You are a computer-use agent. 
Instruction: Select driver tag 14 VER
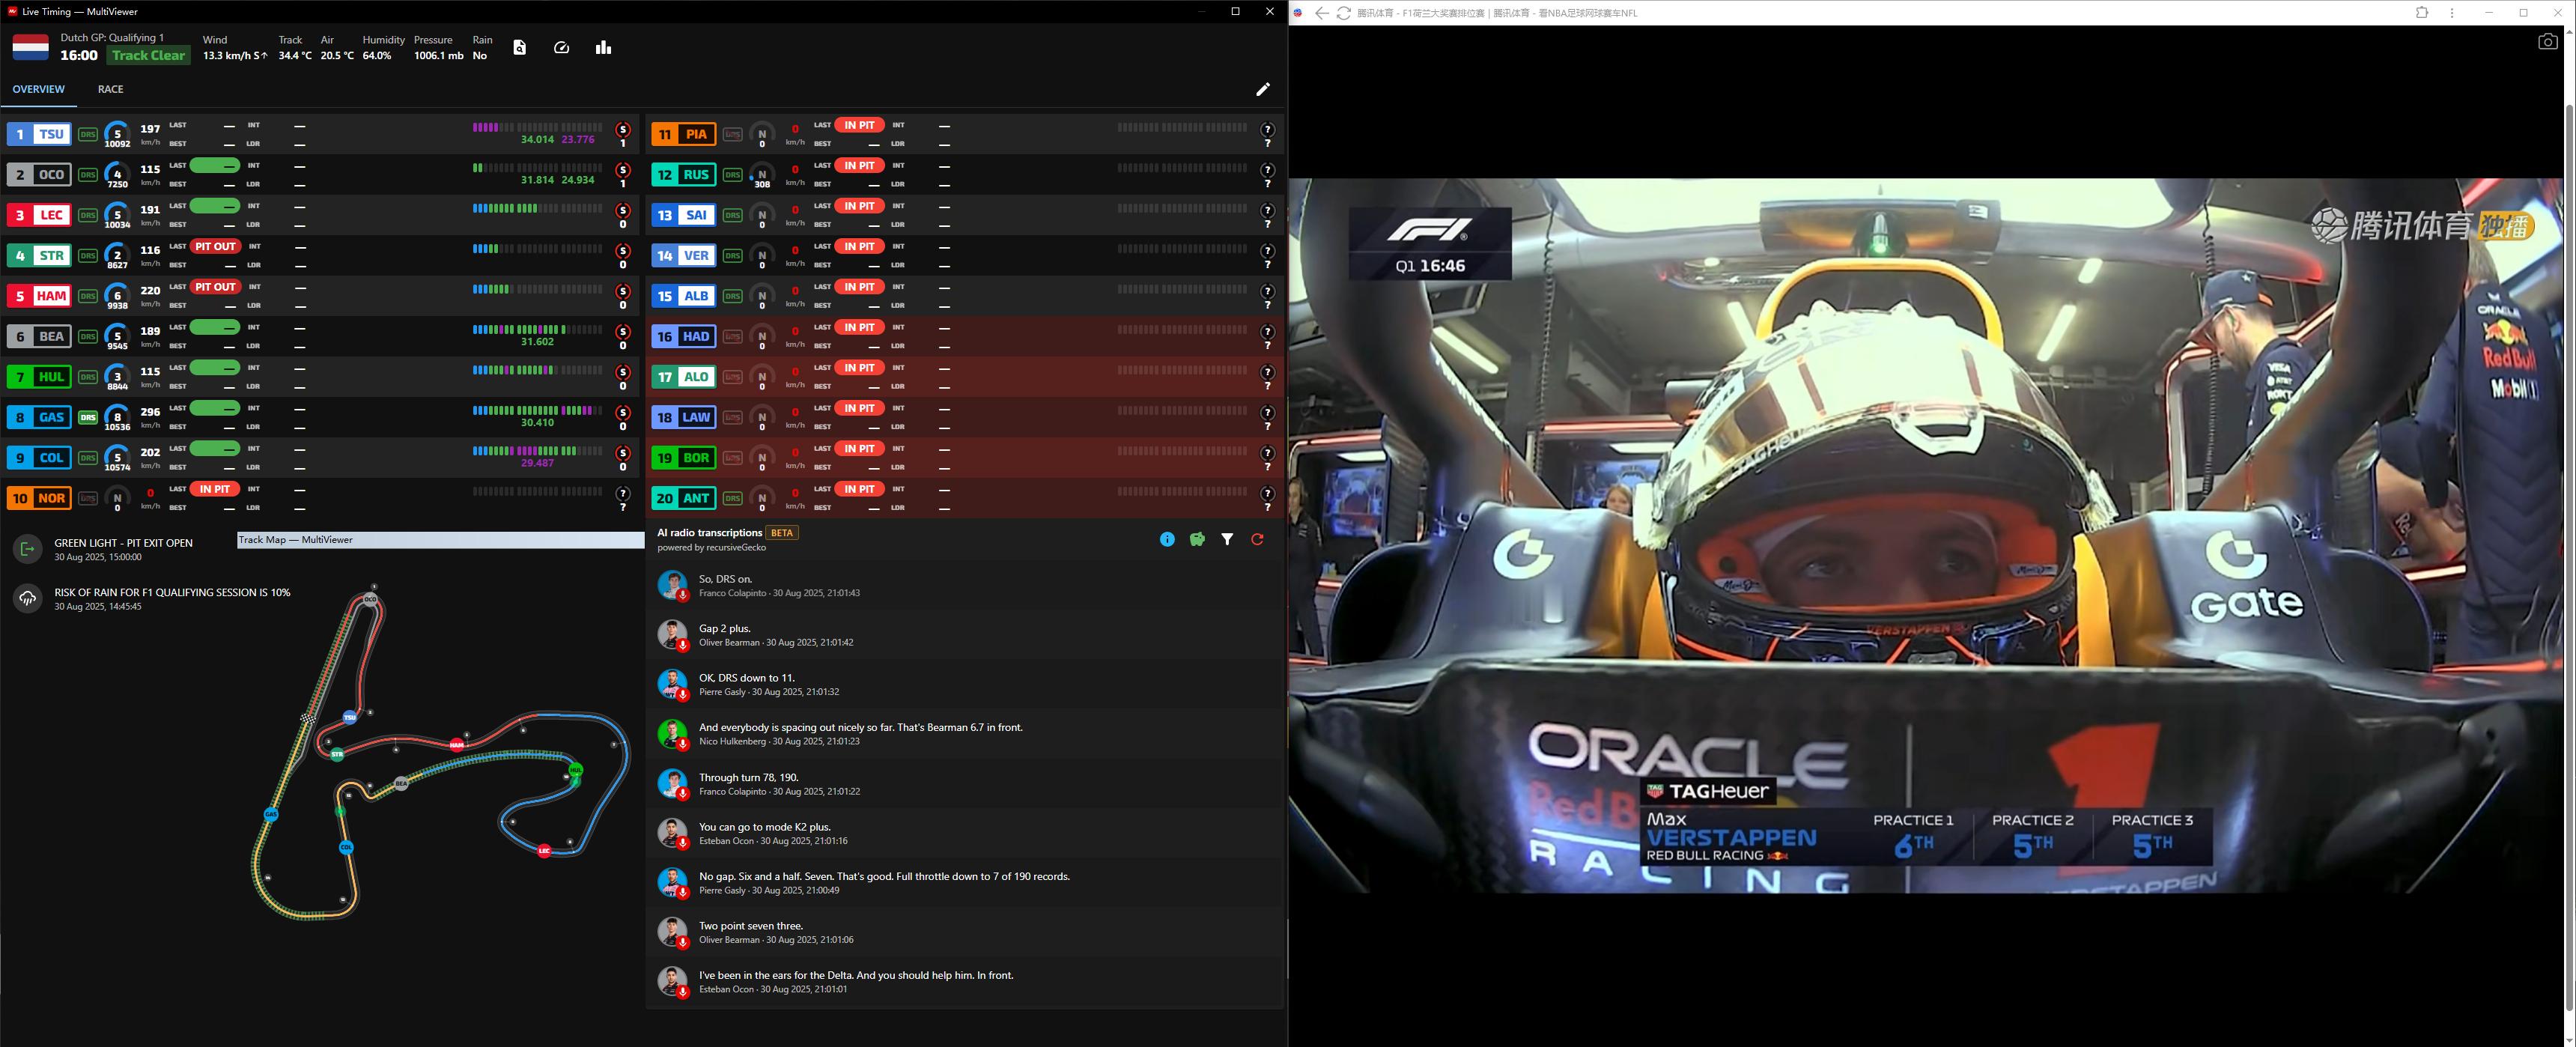click(684, 256)
